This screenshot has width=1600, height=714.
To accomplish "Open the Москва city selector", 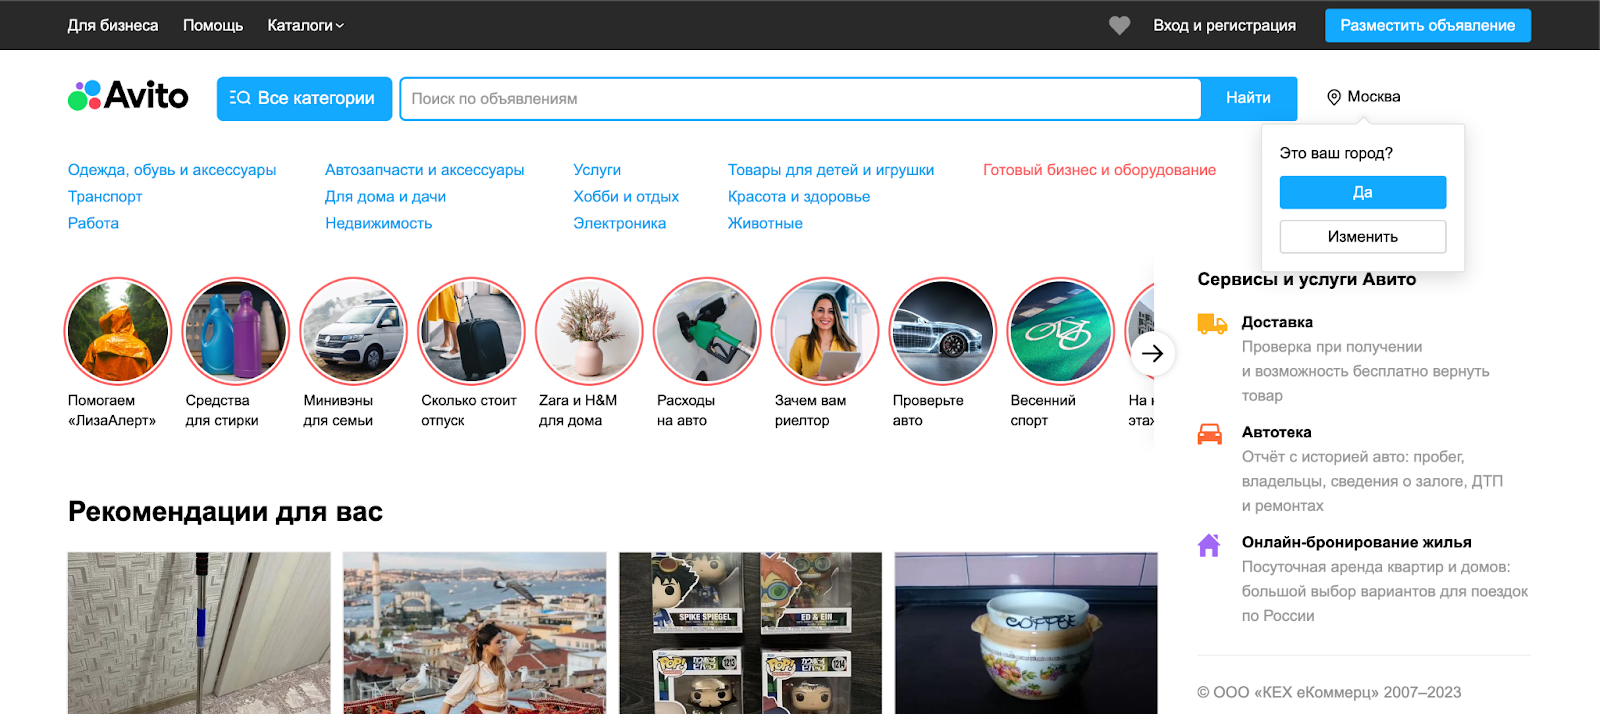I will (x=1364, y=97).
